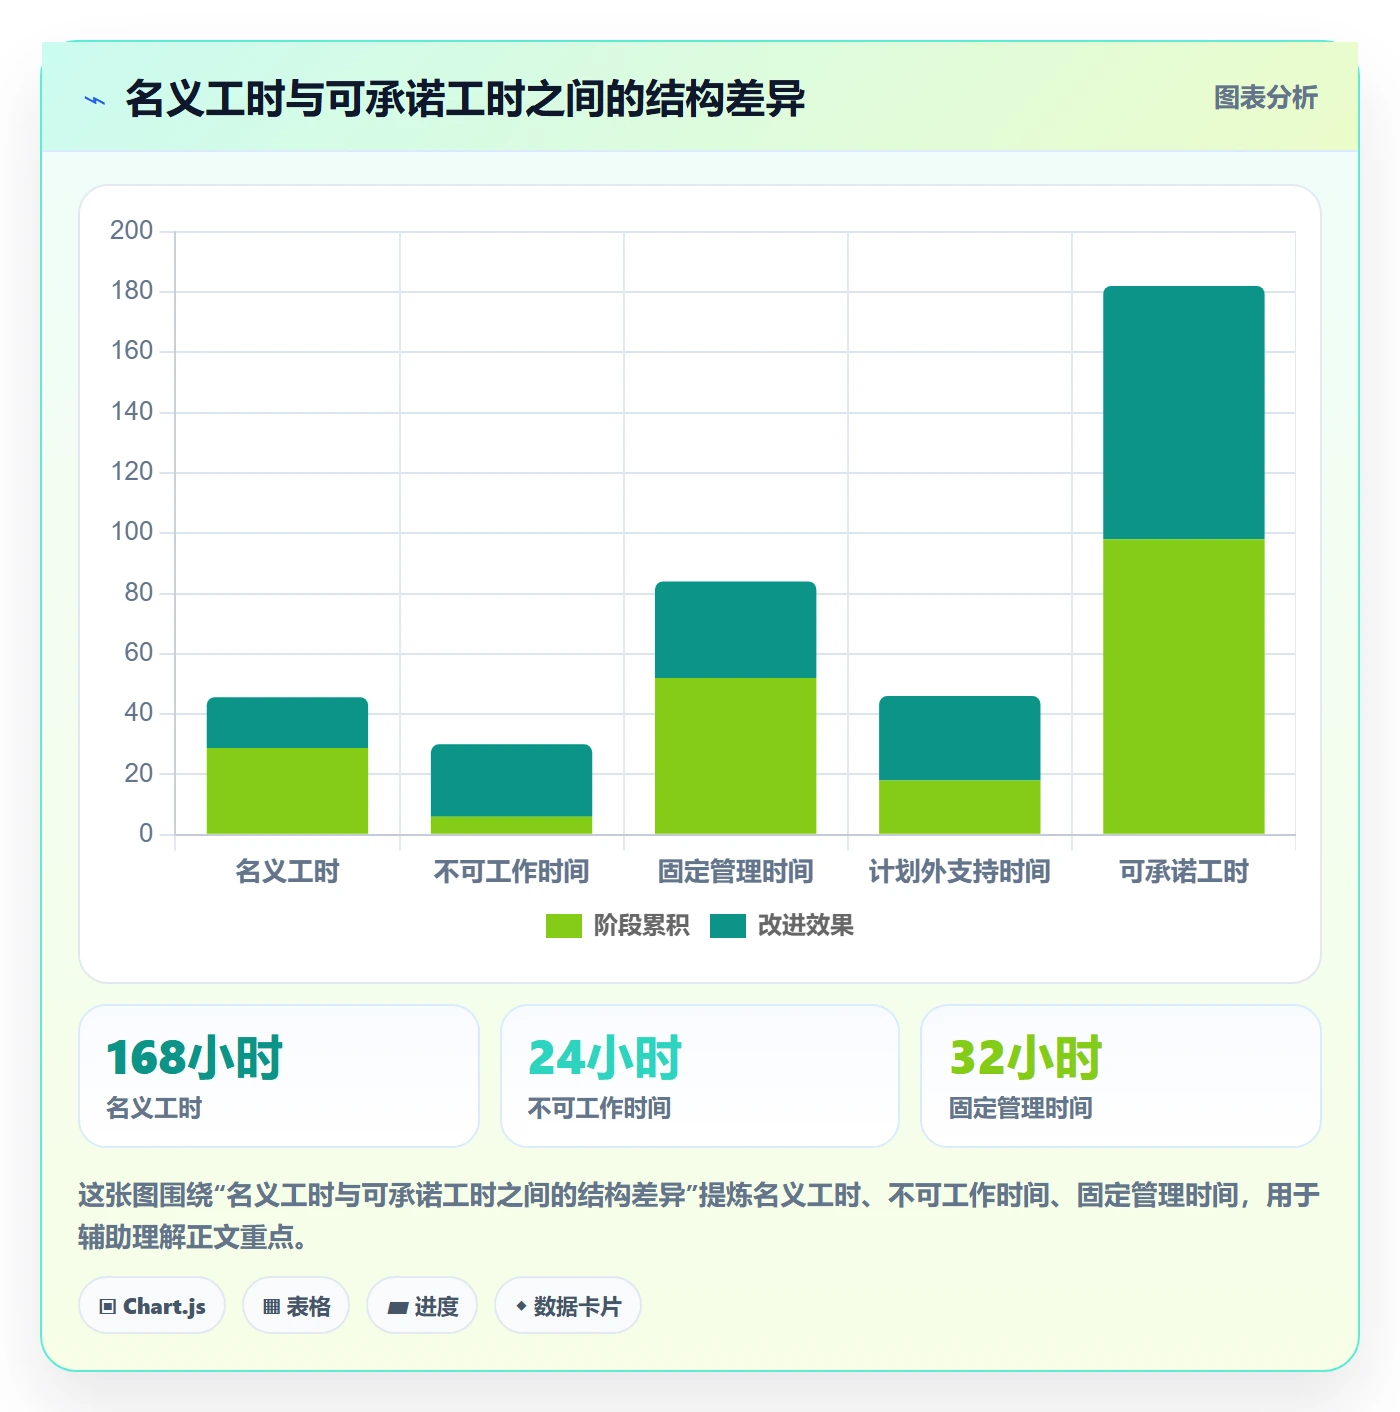The width and height of the screenshot is (1400, 1412).
Task: Click the 可承诺工时 x-axis label
Action: [x=1183, y=872]
